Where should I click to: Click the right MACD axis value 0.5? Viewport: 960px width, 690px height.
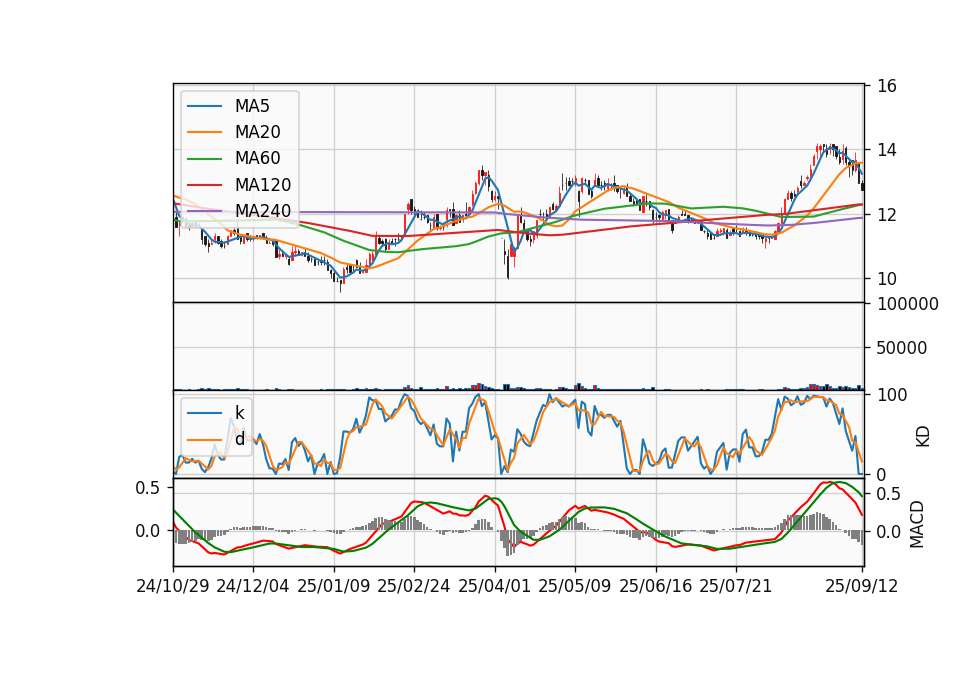pos(889,495)
